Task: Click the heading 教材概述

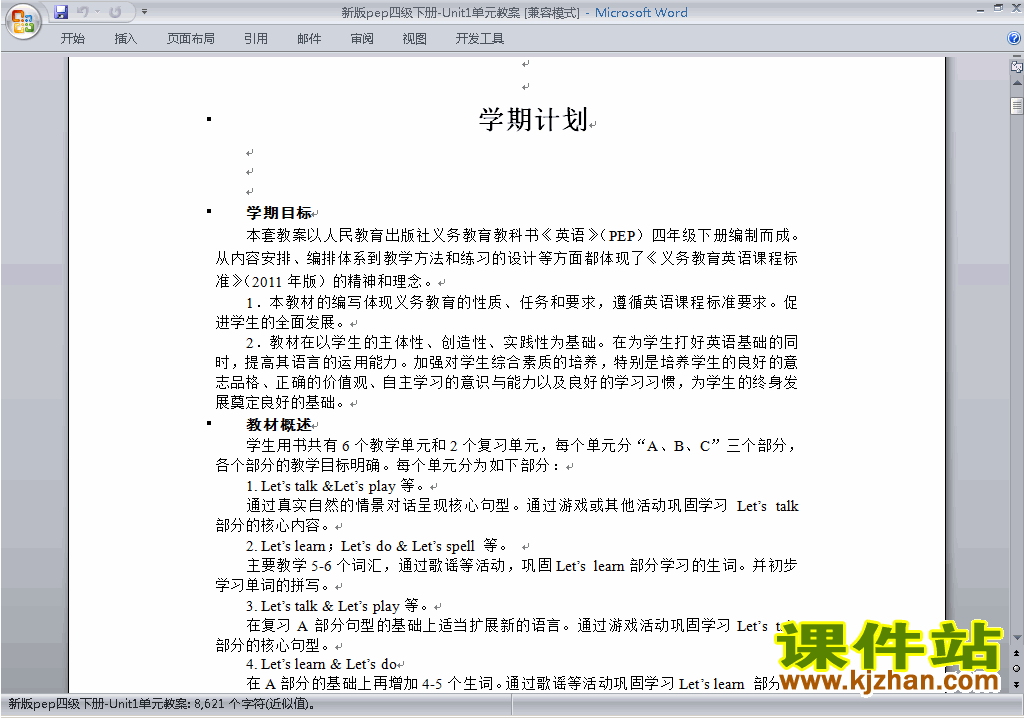Action: [279, 425]
